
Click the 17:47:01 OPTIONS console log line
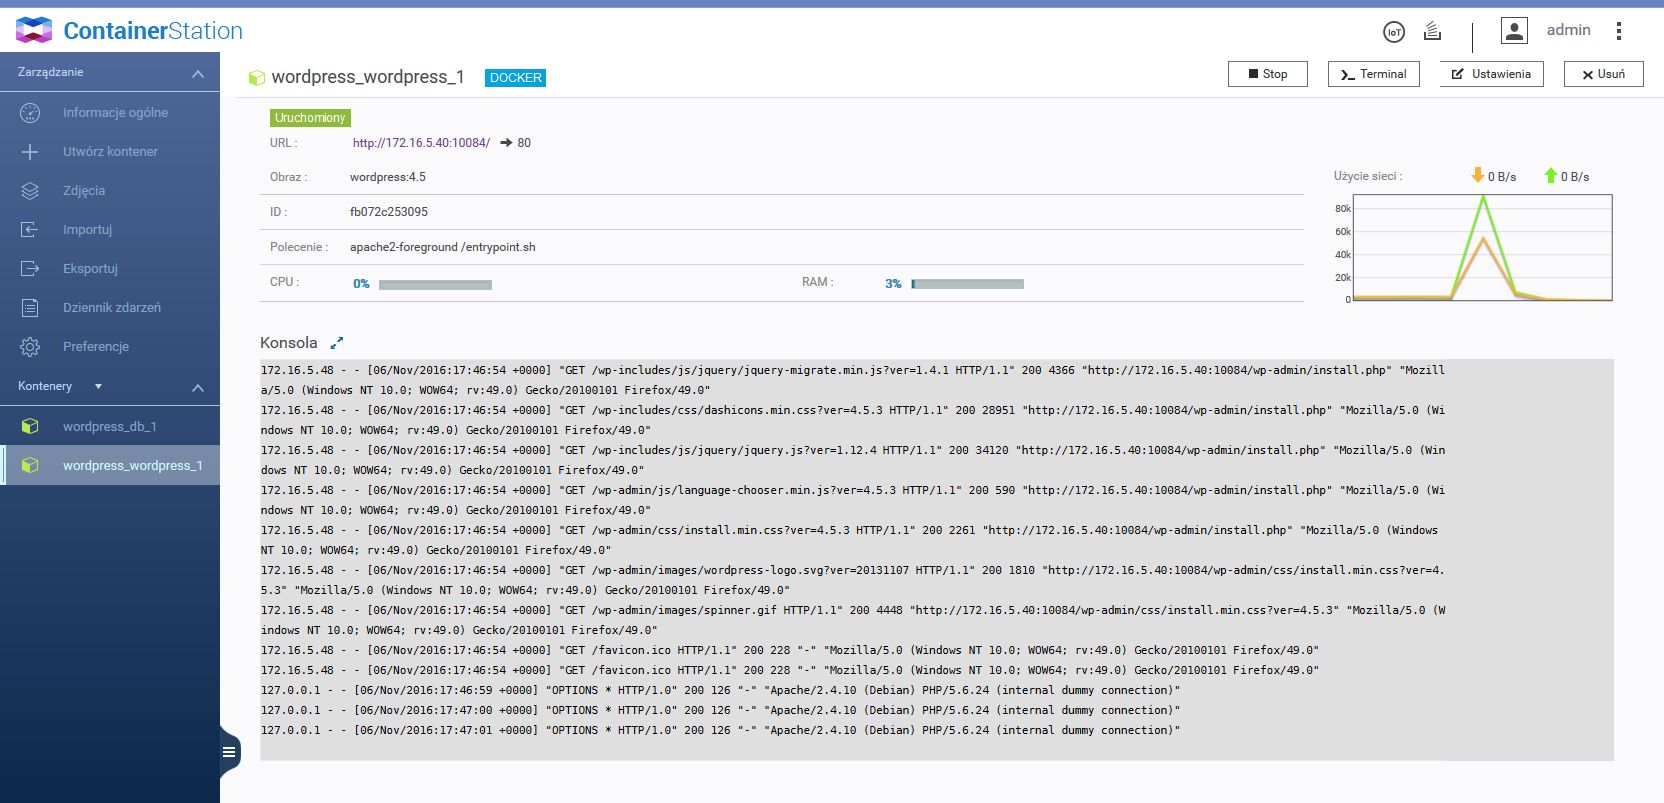(721, 730)
